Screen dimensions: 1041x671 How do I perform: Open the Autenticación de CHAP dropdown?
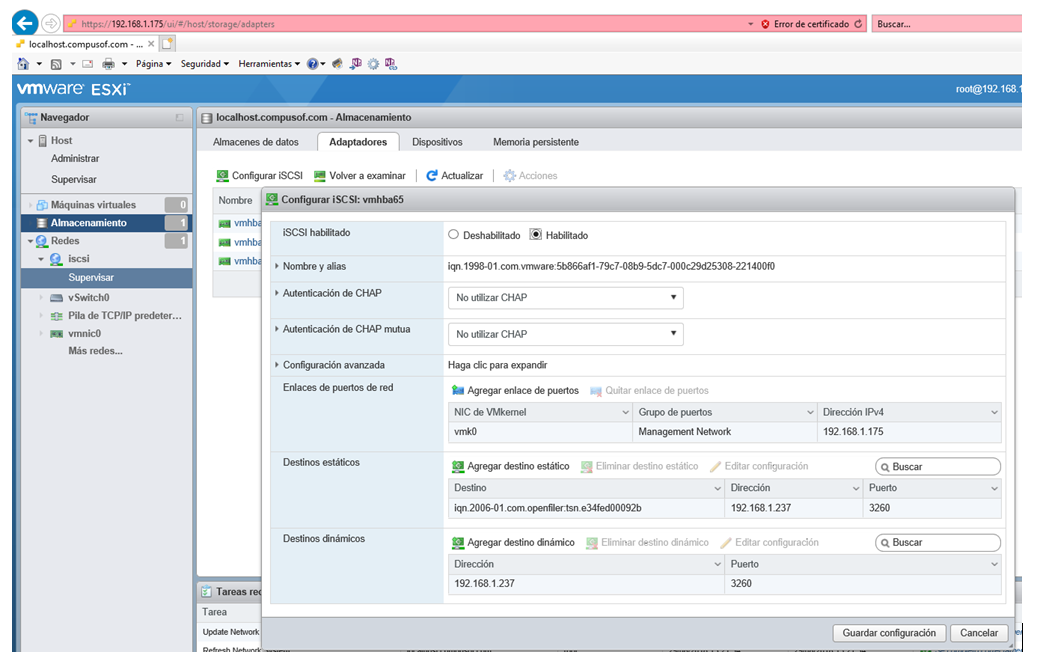(x=566, y=297)
